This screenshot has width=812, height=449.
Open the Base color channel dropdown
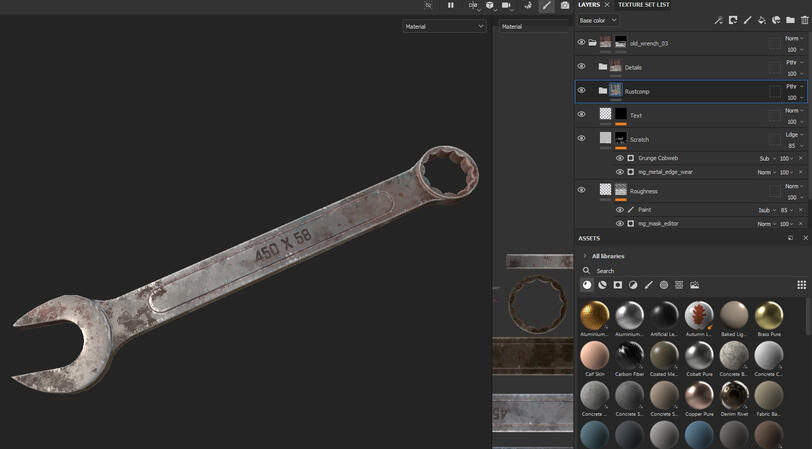tap(598, 20)
